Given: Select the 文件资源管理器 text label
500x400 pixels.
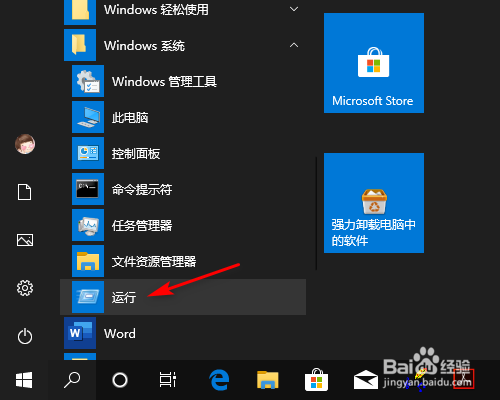Looking at the screenshot, I should pyautogui.click(x=154, y=261).
